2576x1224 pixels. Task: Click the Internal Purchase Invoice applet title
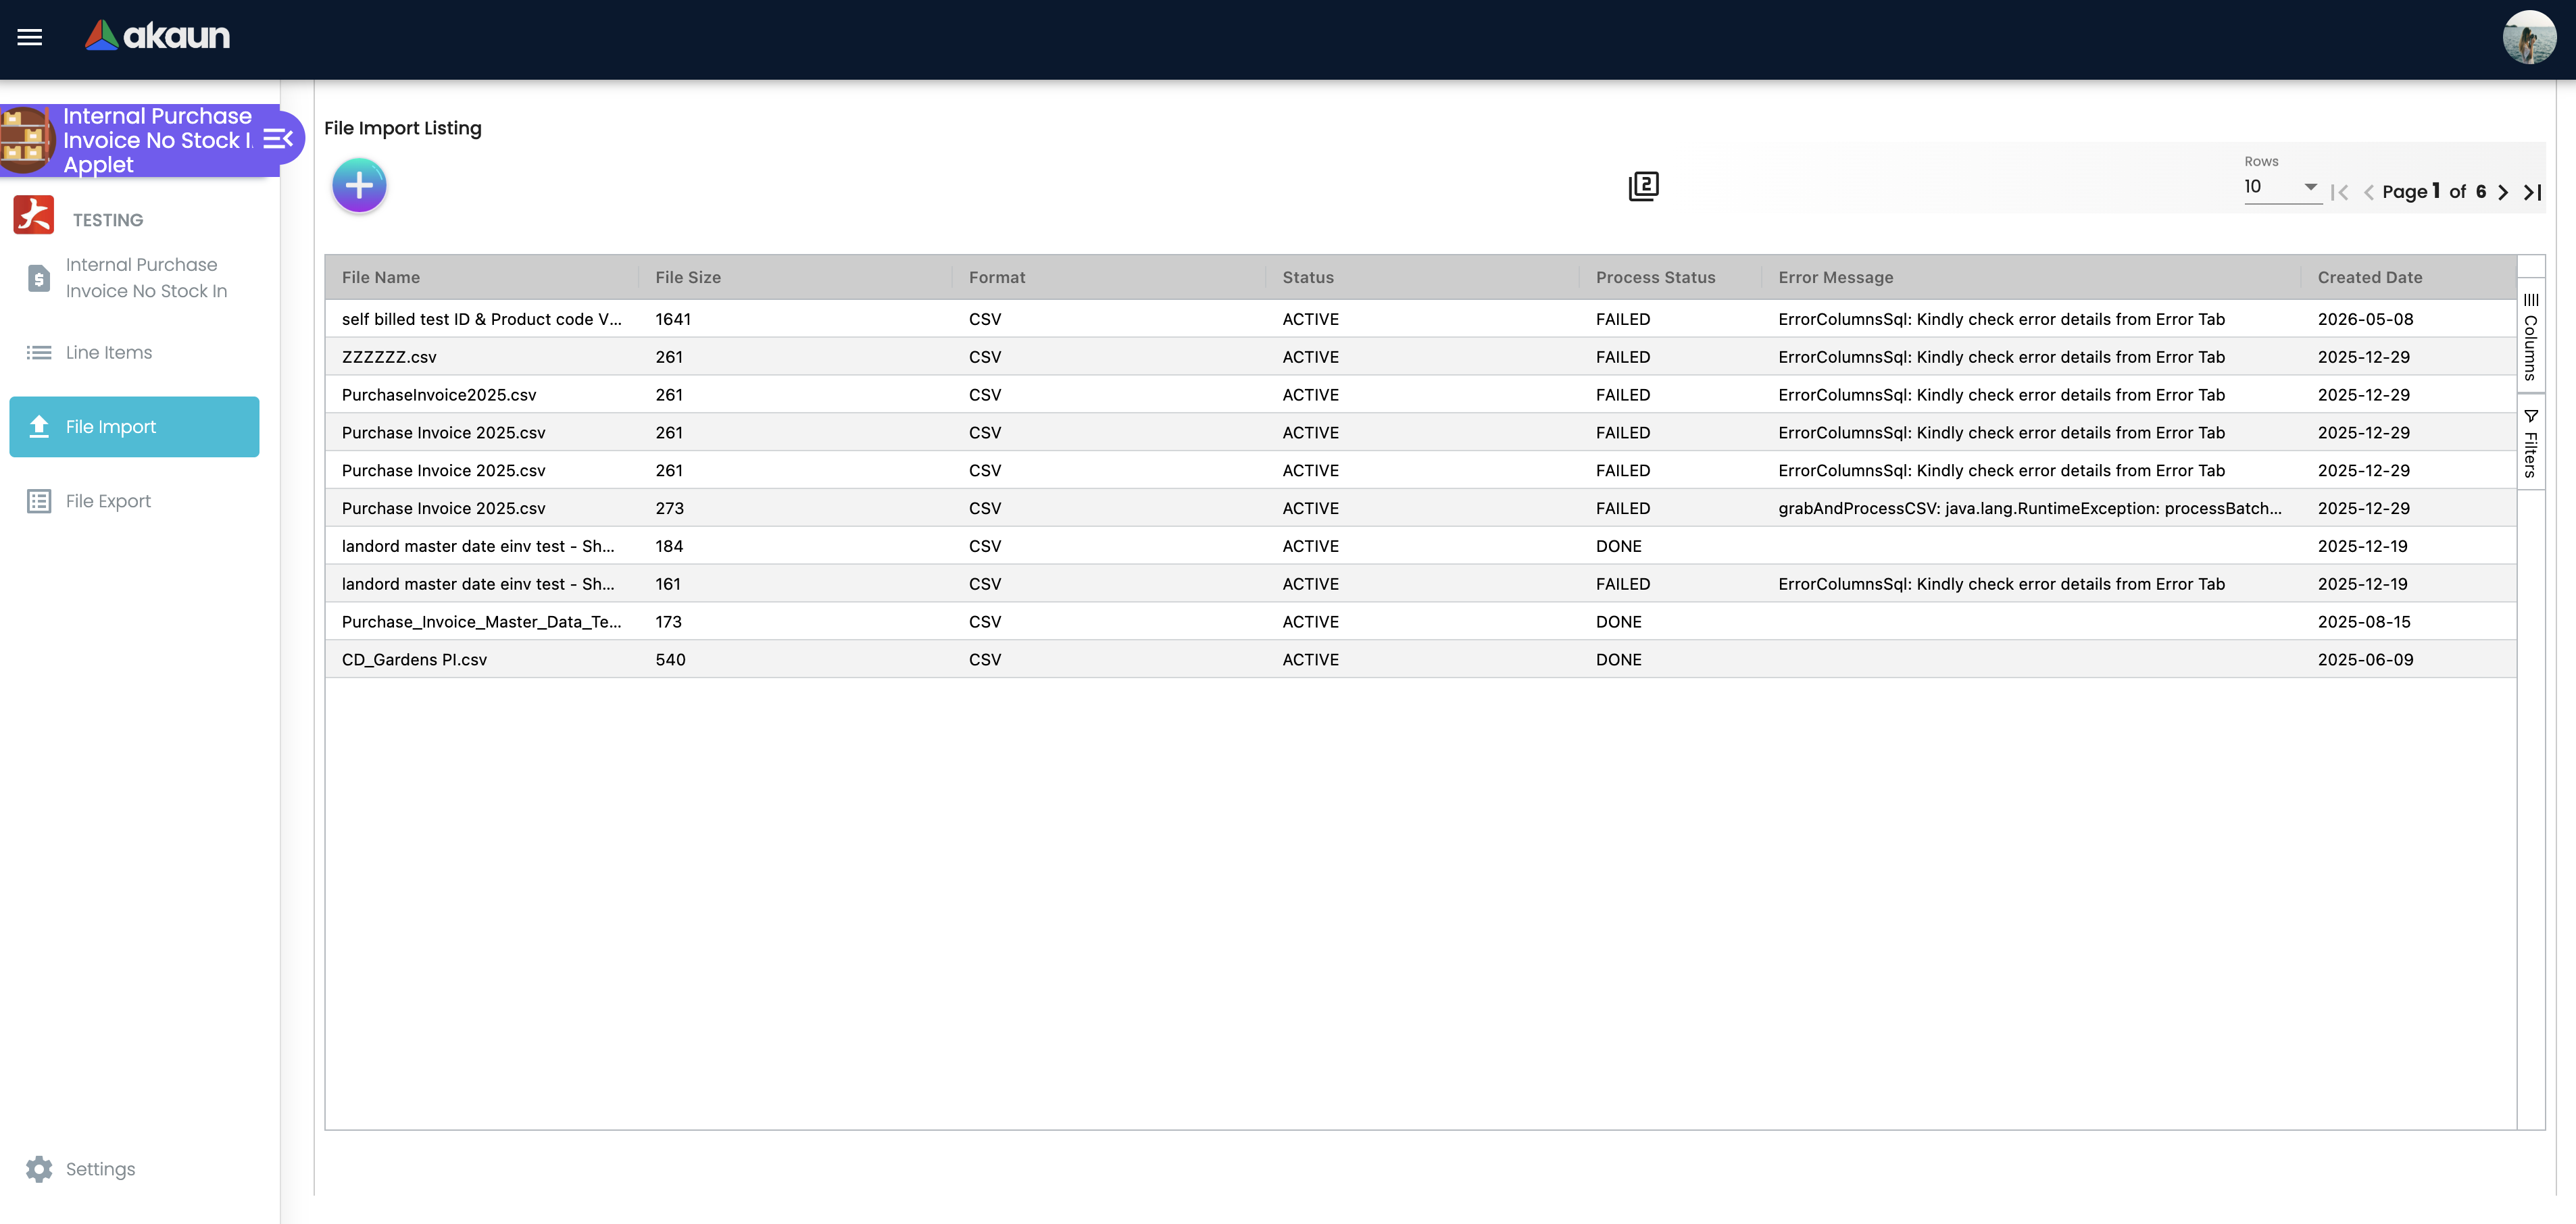pyautogui.click(x=158, y=140)
